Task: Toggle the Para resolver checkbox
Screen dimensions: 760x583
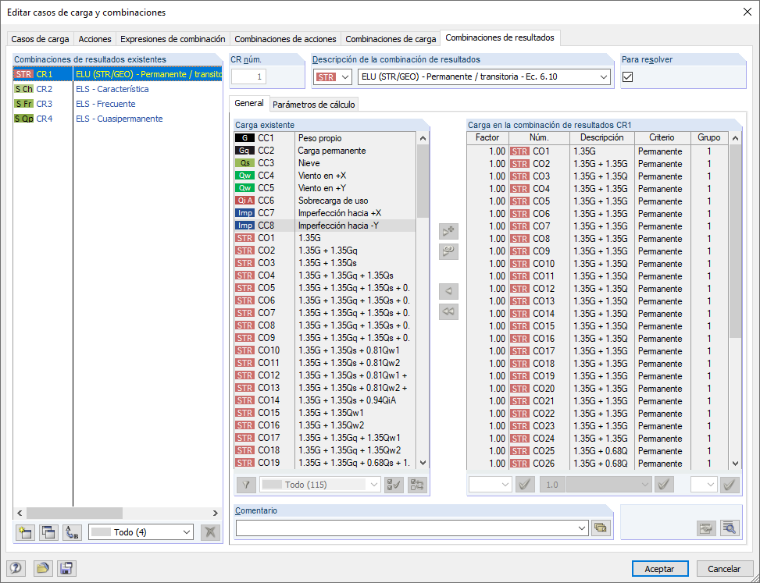Action: click(628, 77)
